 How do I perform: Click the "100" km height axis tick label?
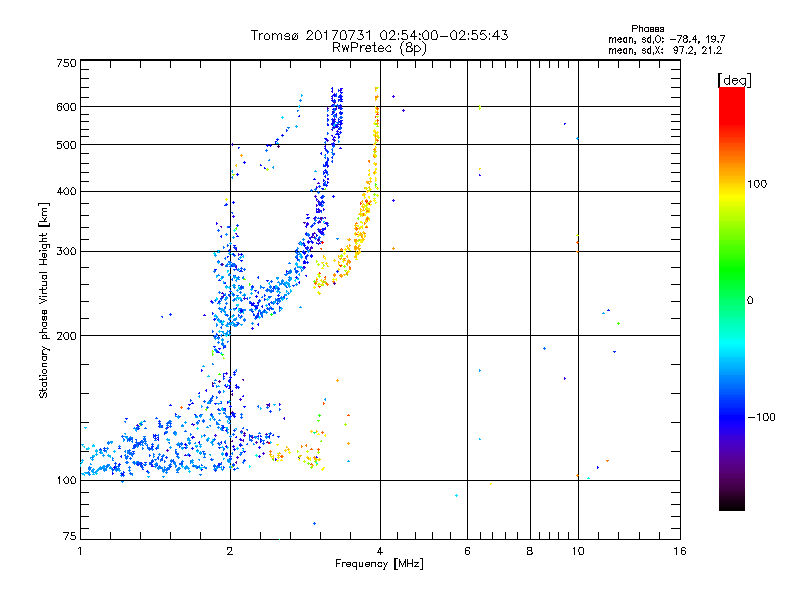click(66, 480)
